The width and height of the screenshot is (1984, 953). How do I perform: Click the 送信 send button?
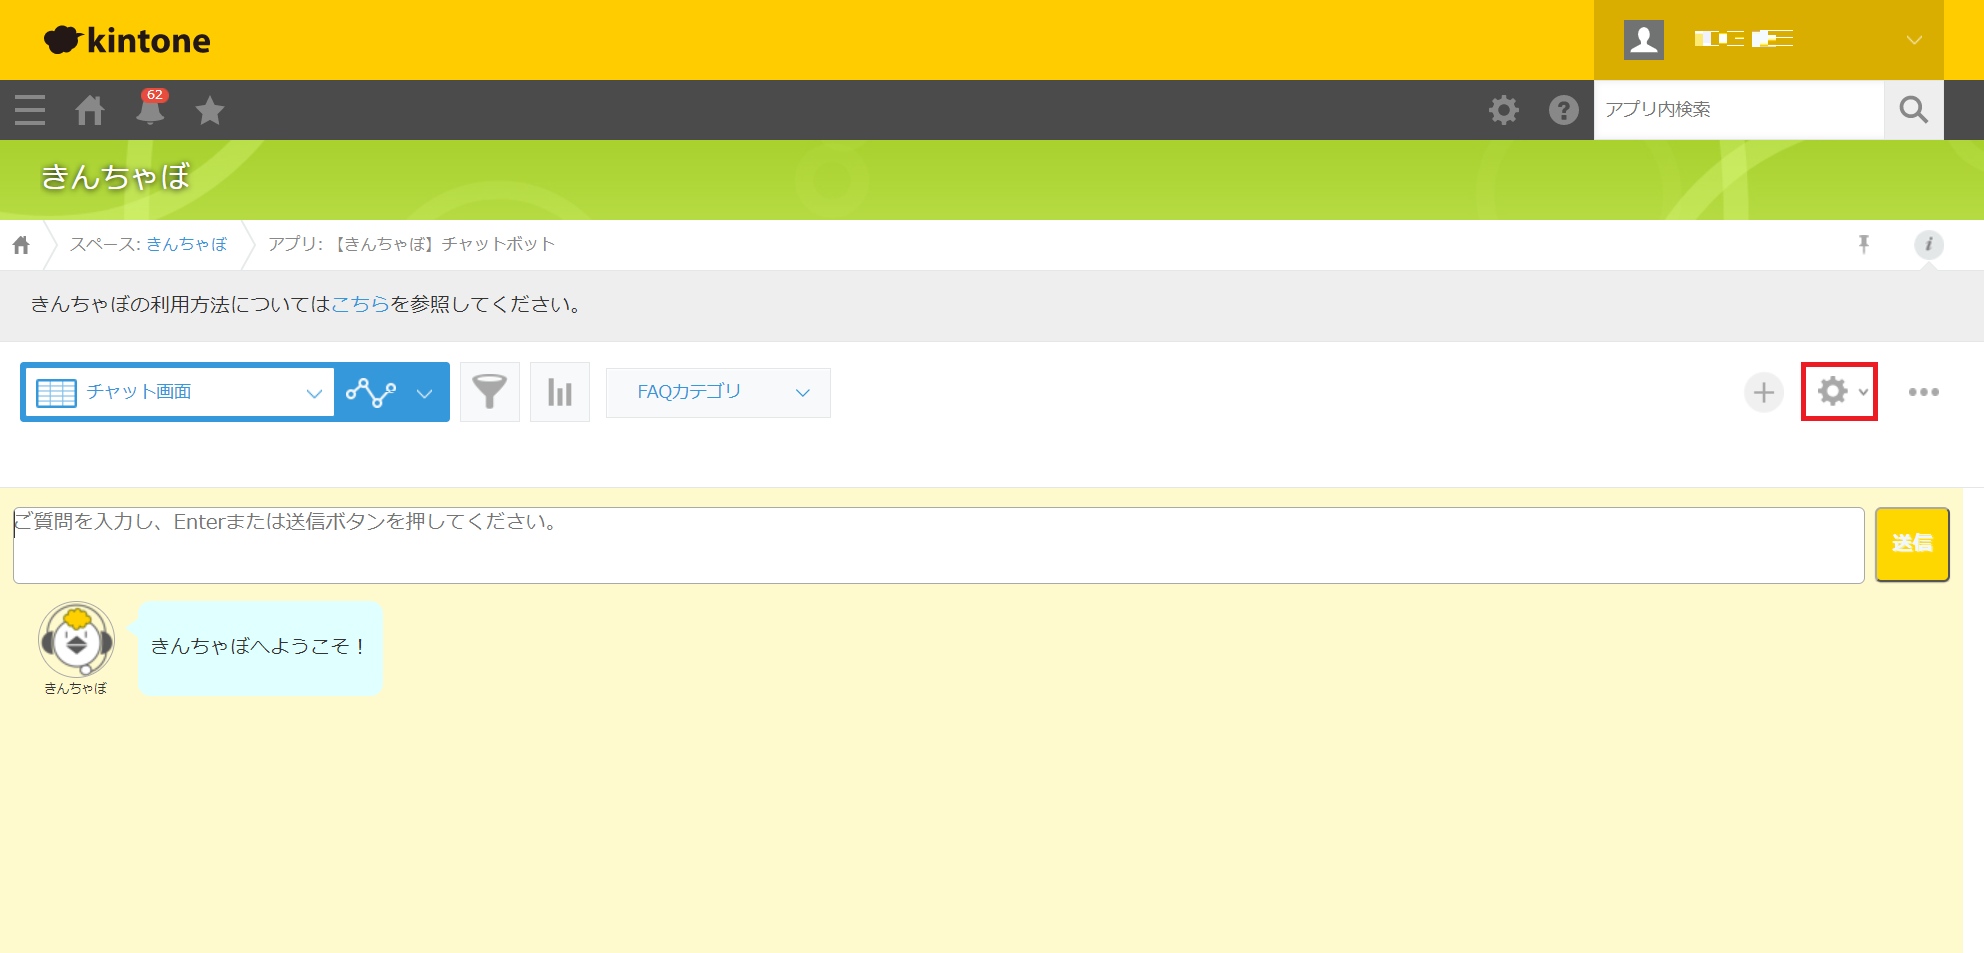(x=1911, y=544)
